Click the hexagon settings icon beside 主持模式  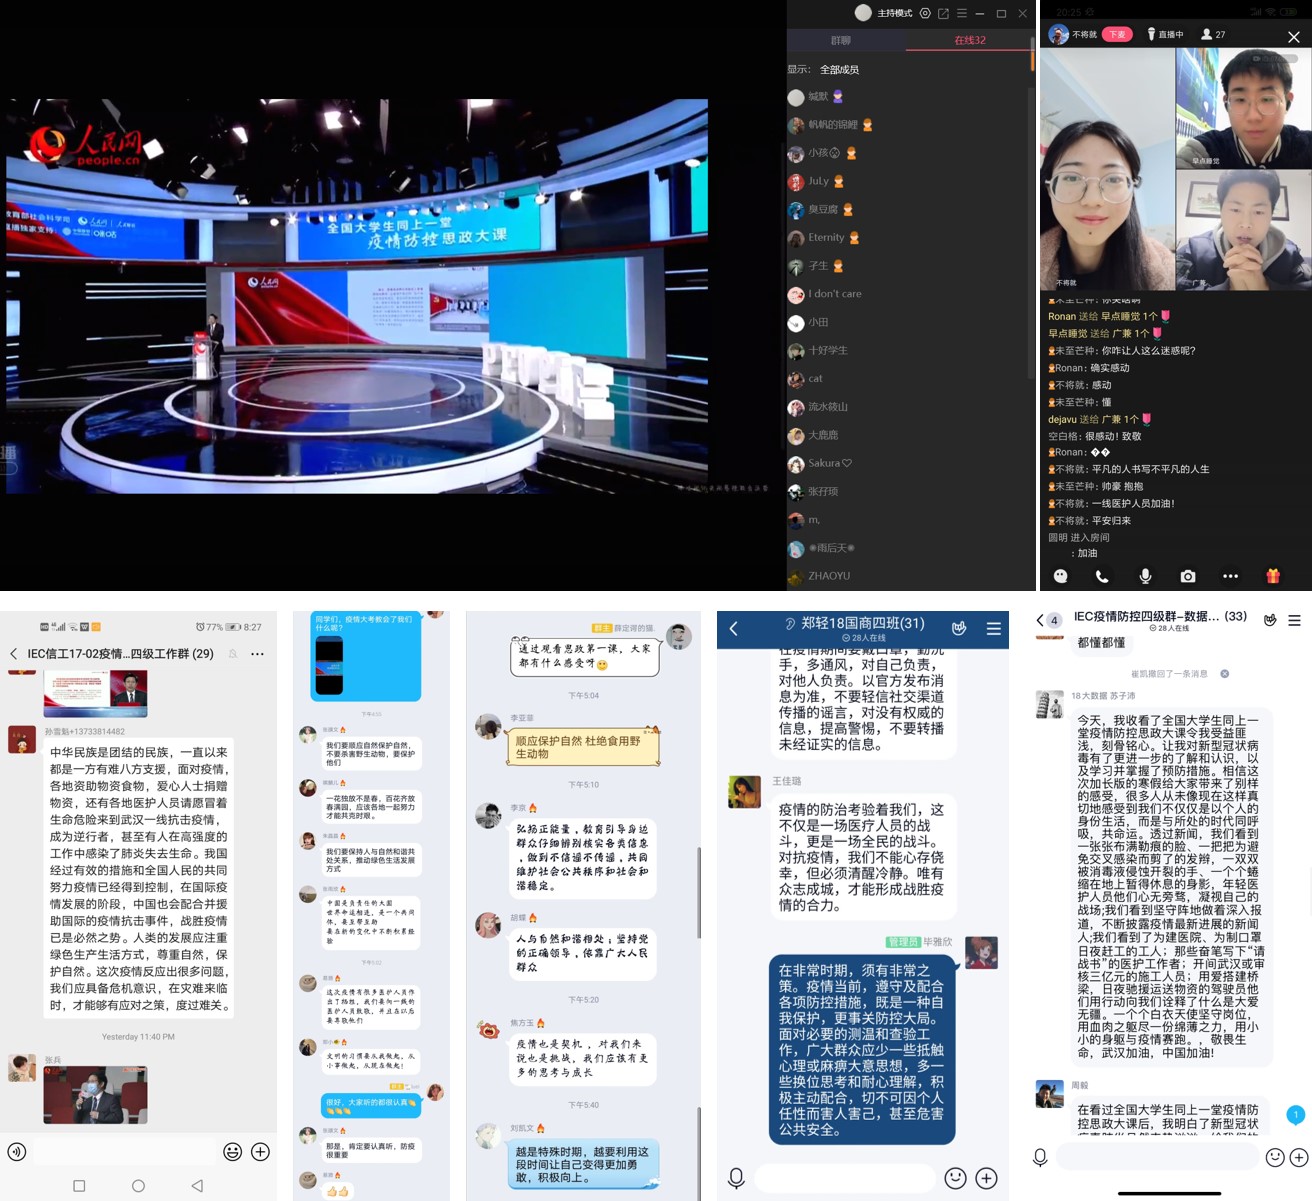click(925, 13)
